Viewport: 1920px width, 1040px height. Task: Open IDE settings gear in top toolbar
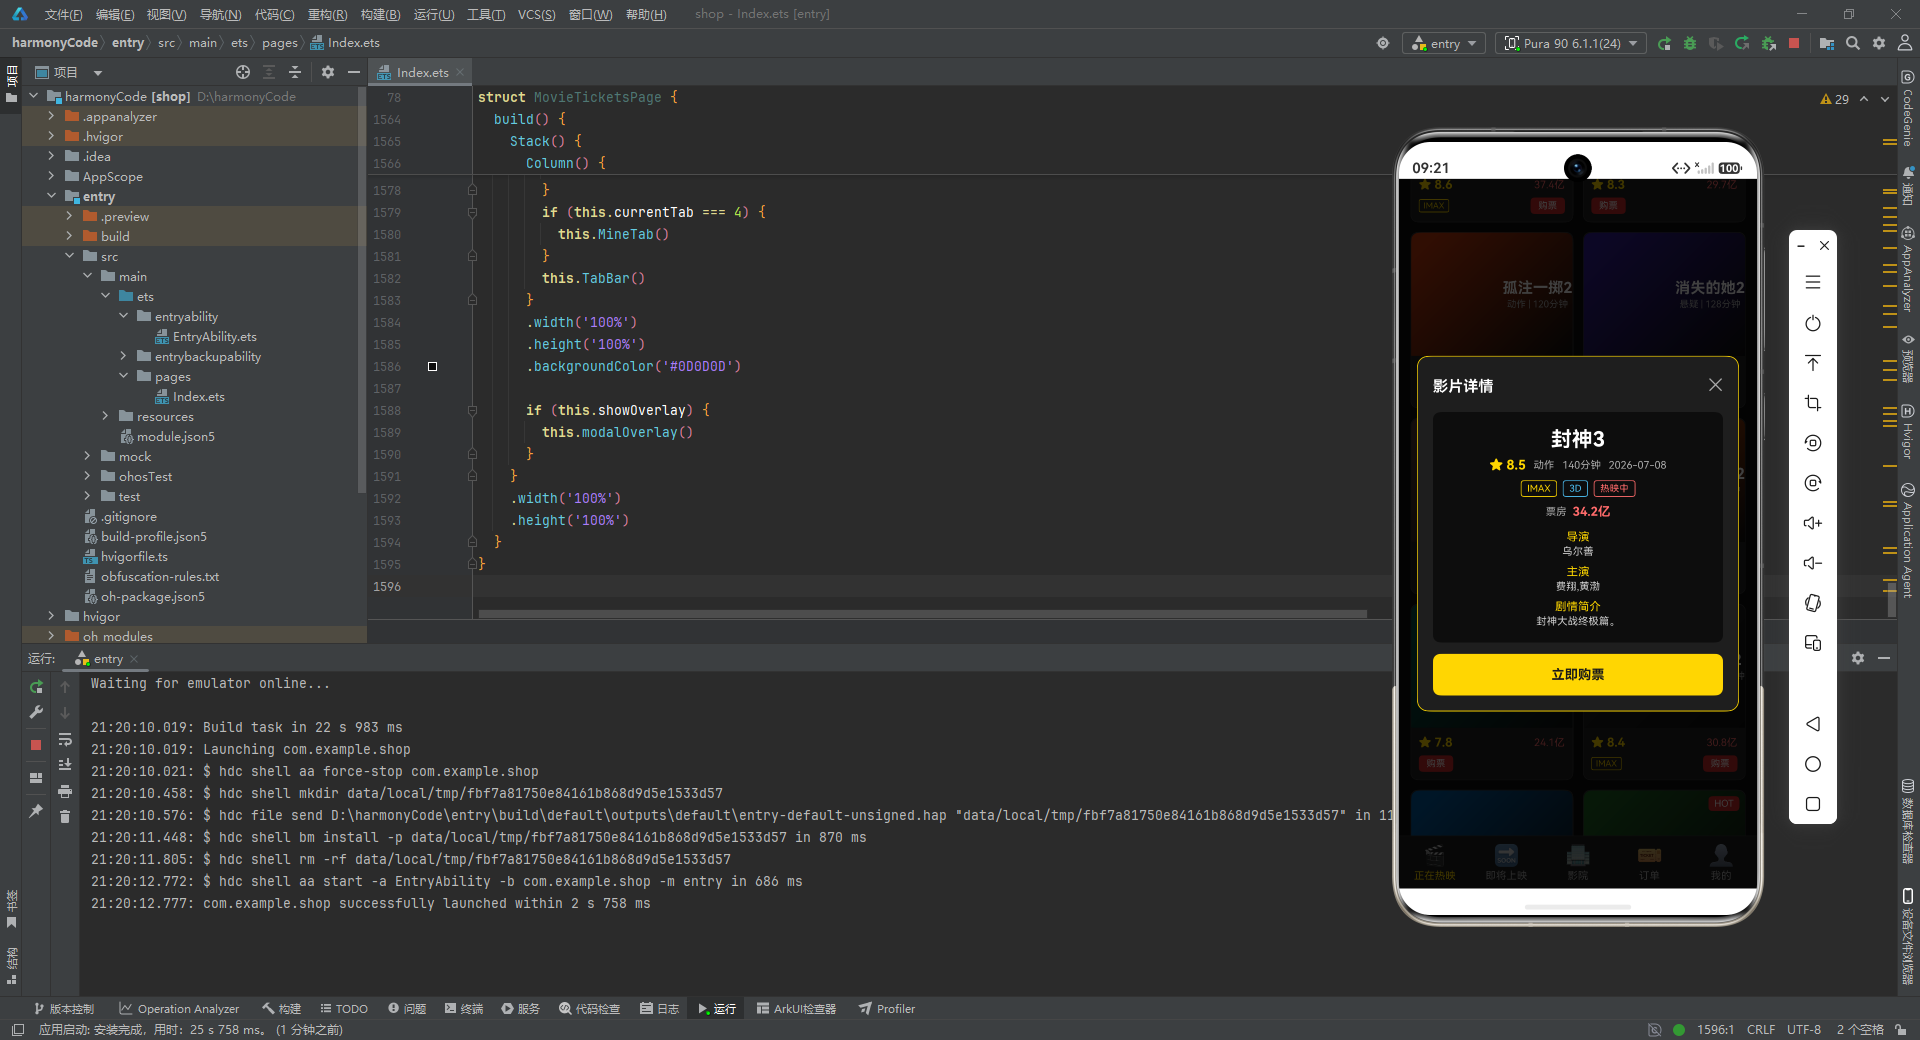click(x=1879, y=44)
